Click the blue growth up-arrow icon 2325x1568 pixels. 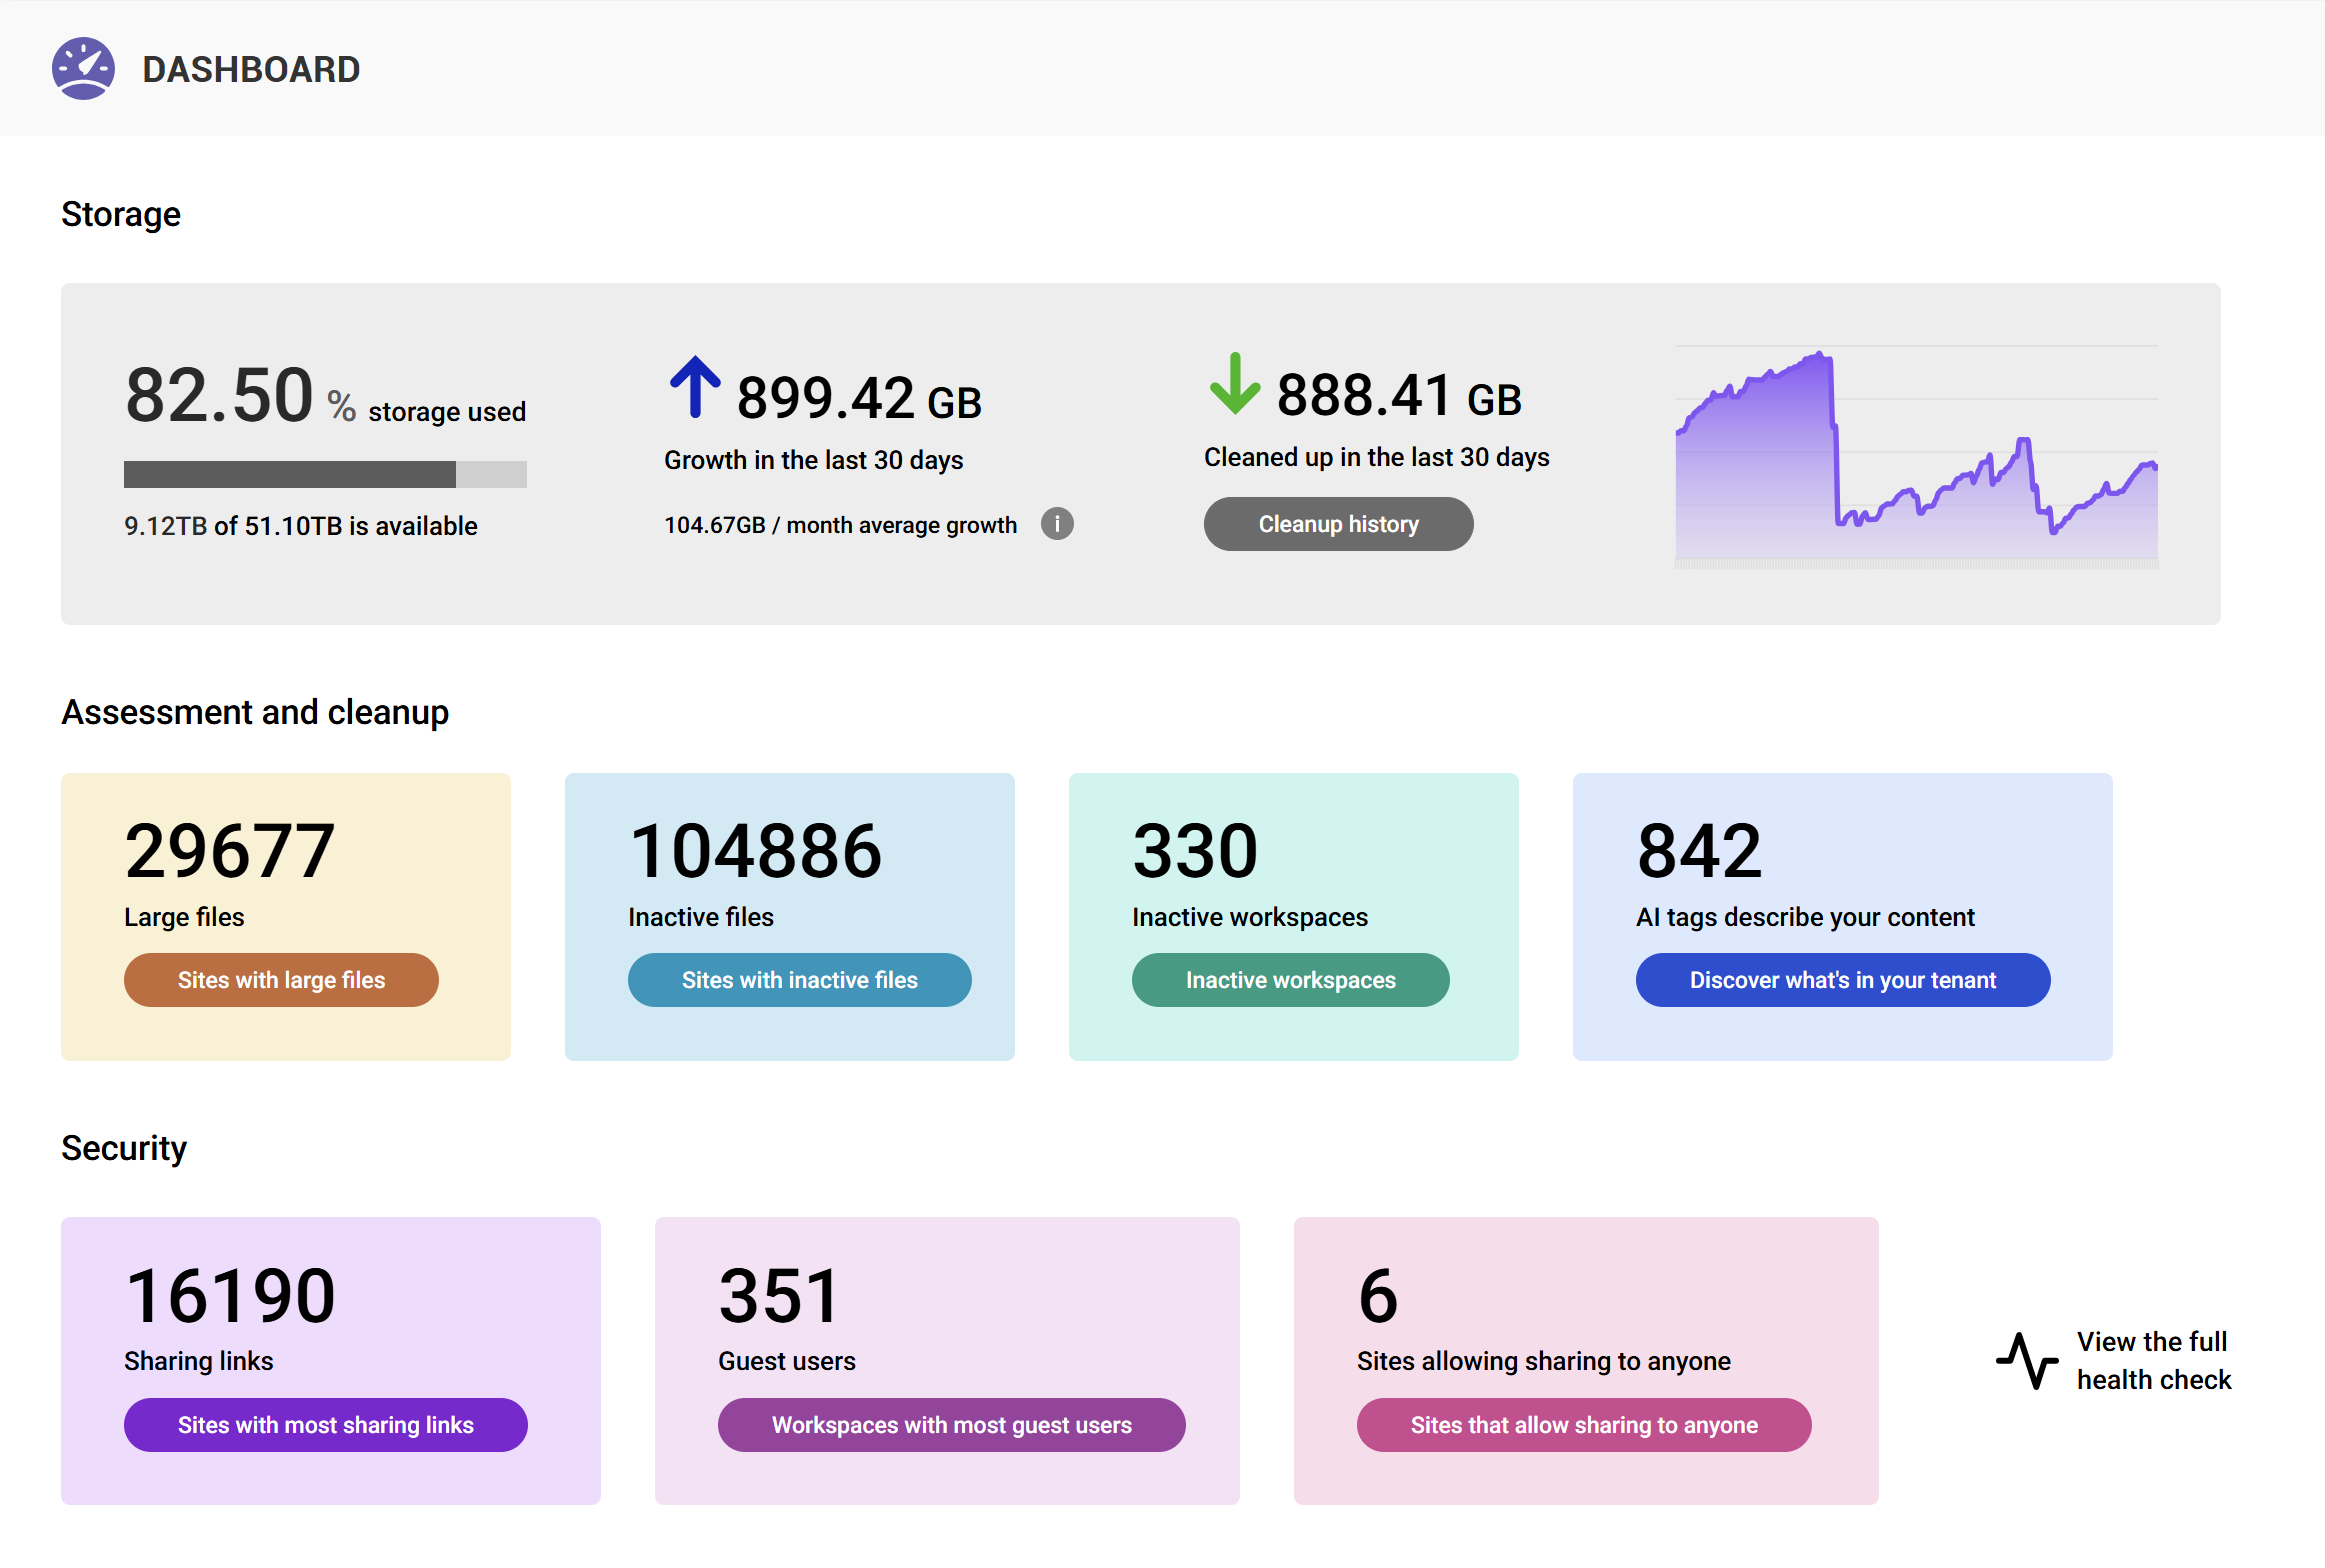695,387
